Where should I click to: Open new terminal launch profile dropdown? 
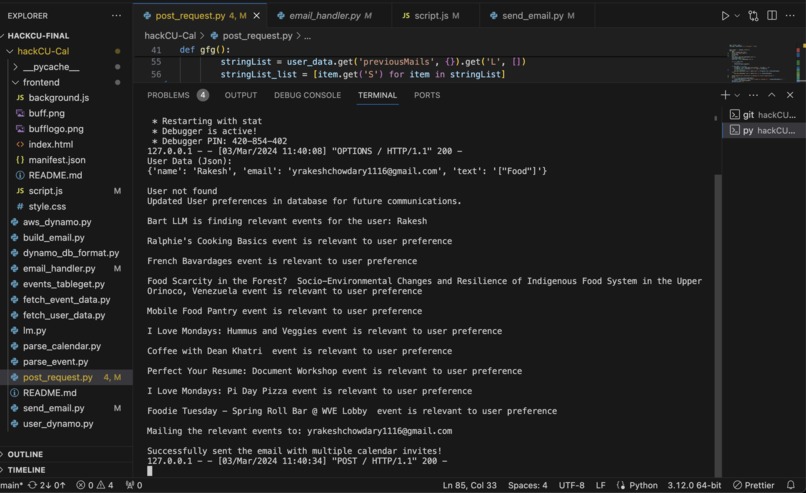point(737,95)
